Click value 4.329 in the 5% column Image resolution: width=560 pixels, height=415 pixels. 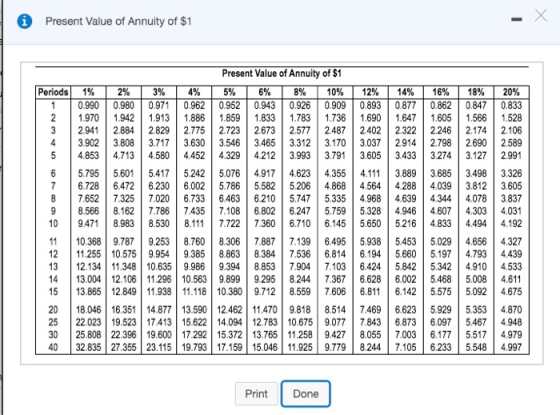point(230,156)
